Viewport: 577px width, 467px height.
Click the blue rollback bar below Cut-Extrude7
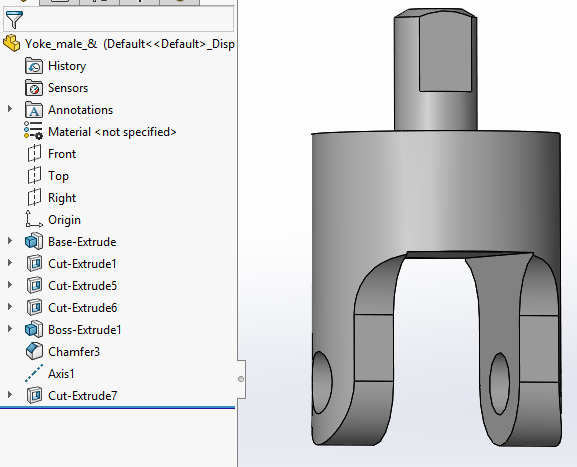click(117, 407)
